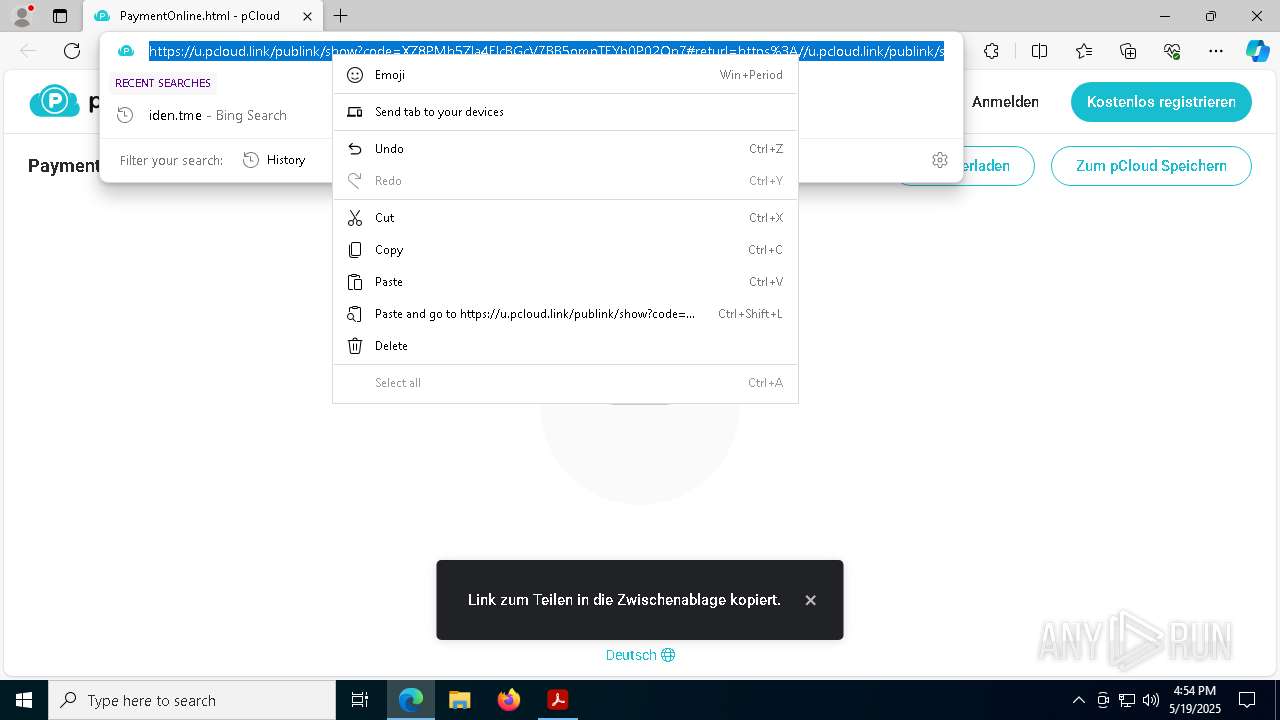Click Kostenlos registrieren button
The width and height of the screenshot is (1280, 720).
coord(1161,102)
